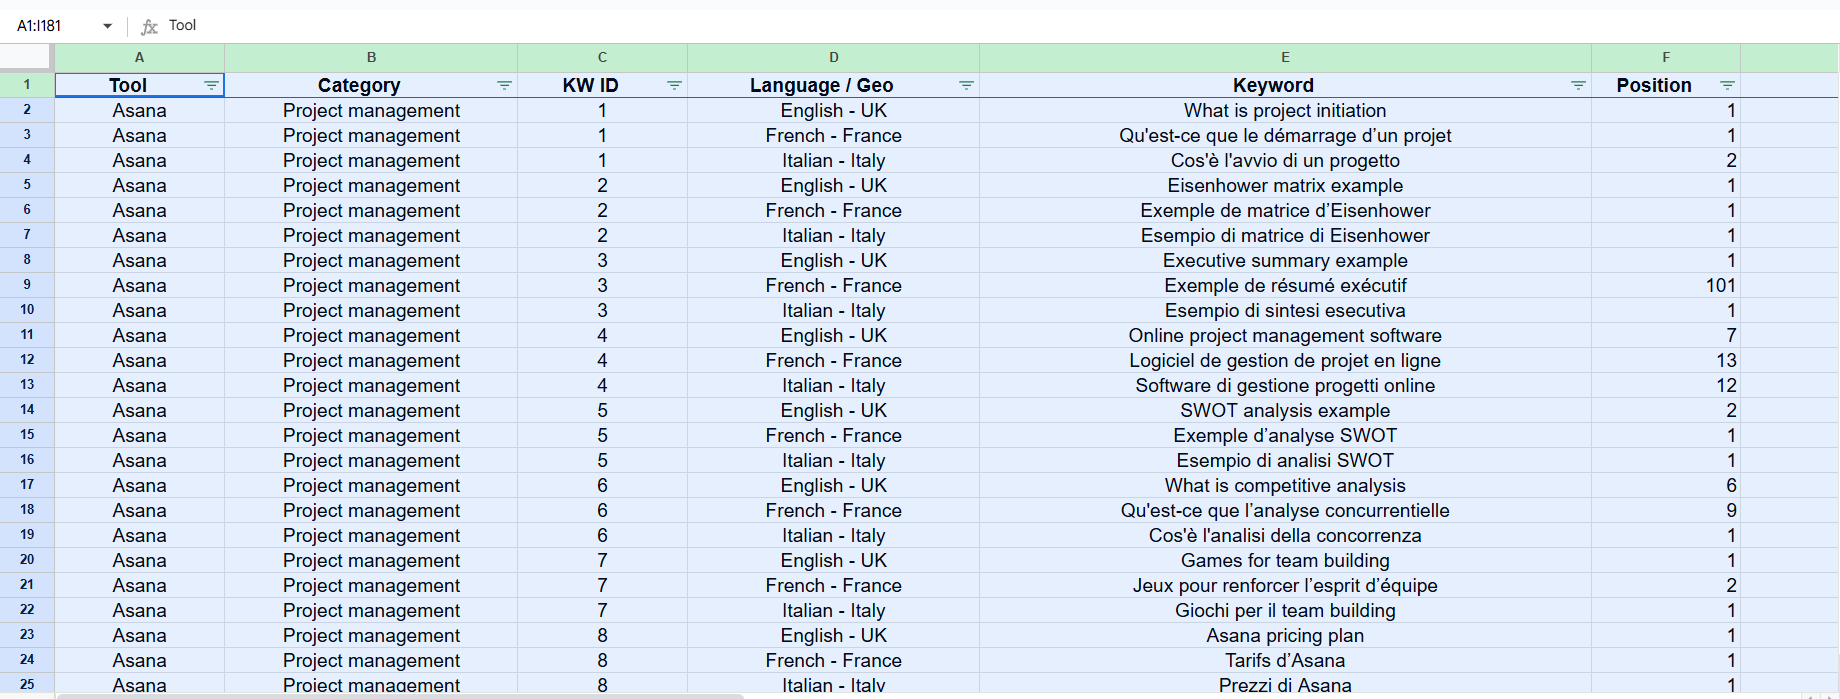
Task: Select cell 'Exemple de résumé exécutif'
Action: pyautogui.click(x=1285, y=285)
